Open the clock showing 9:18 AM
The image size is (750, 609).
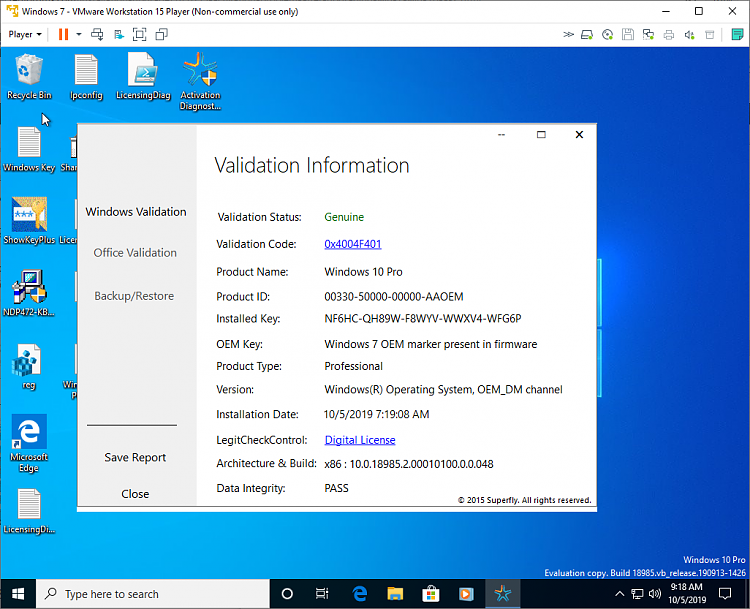coord(687,593)
